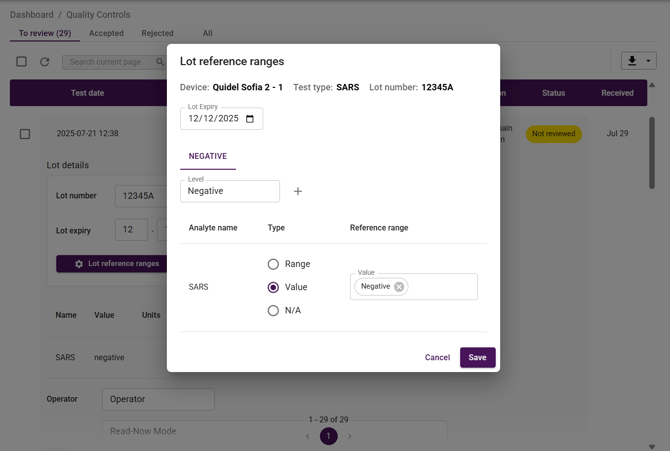Choose the N/A radio option
This screenshot has height=451, width=670.
273,311
